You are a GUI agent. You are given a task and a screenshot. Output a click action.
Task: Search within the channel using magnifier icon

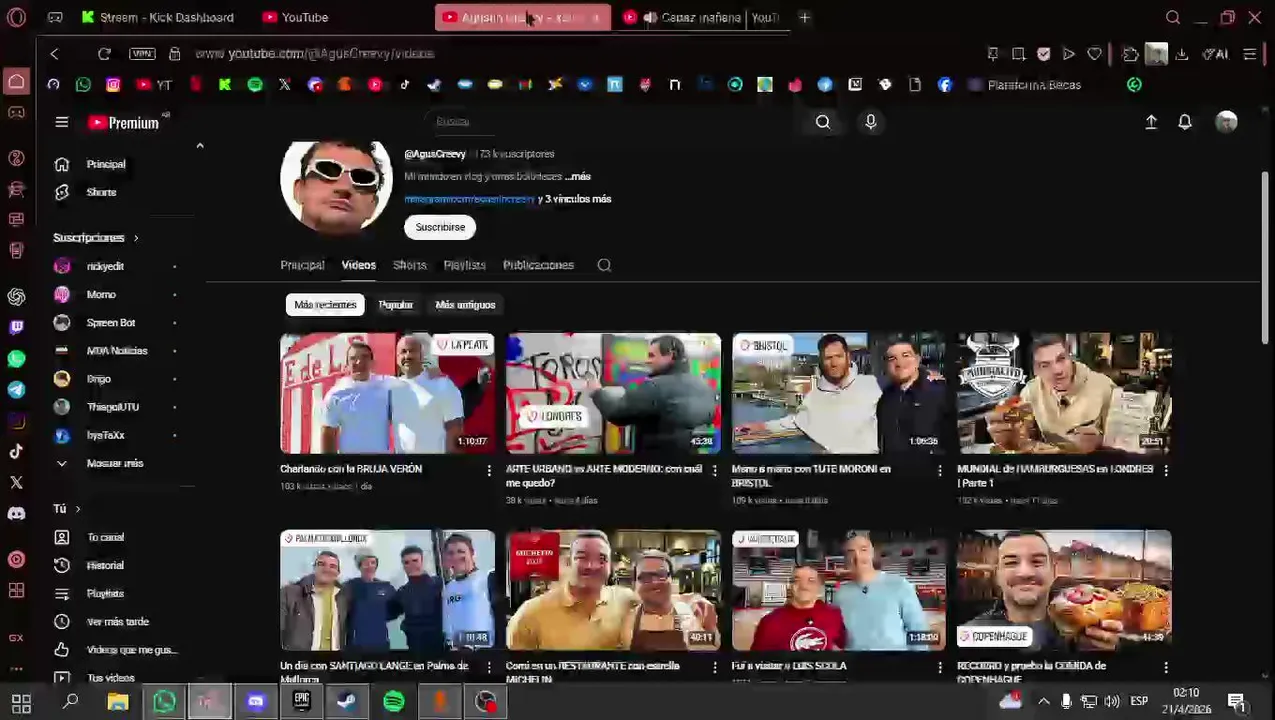(604, 265)
